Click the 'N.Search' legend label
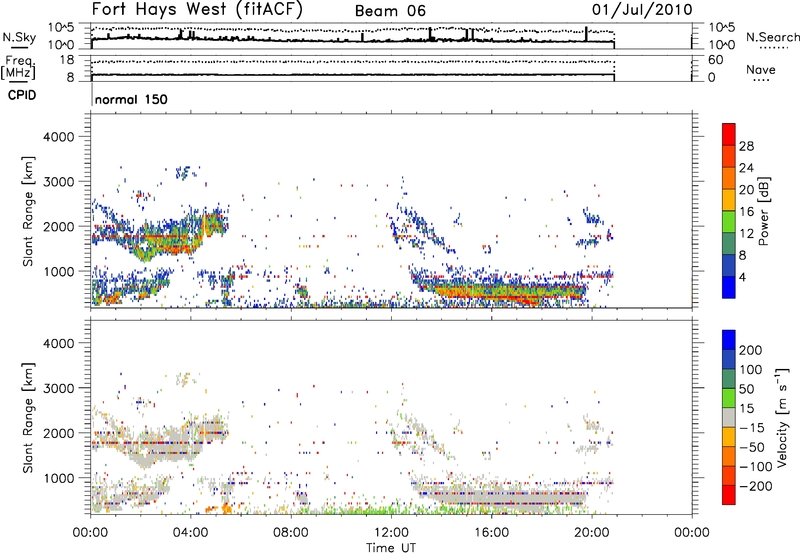Image resolution: width=800 pixels, height=554 pixels. click(772, 37)
